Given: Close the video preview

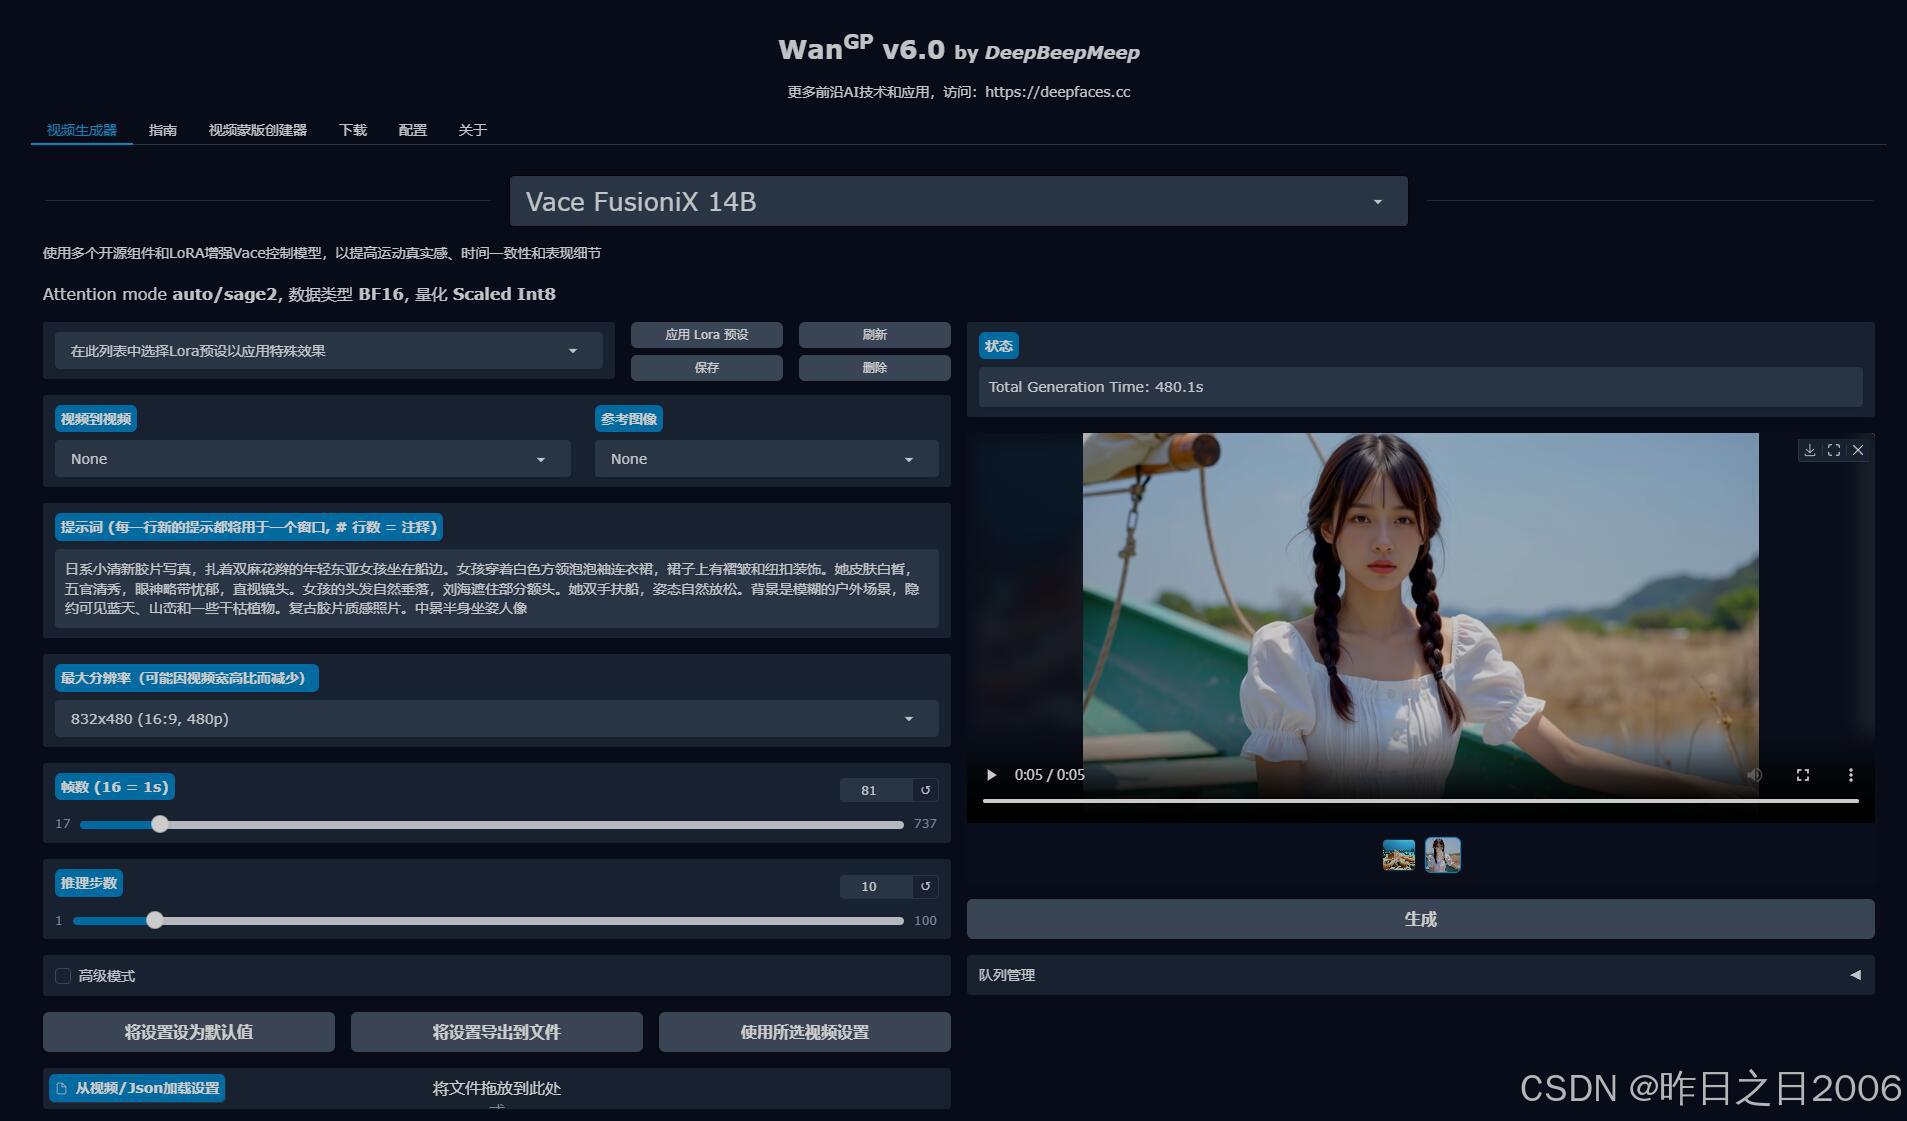Looking at the screenshot, I should [1858, 450].
